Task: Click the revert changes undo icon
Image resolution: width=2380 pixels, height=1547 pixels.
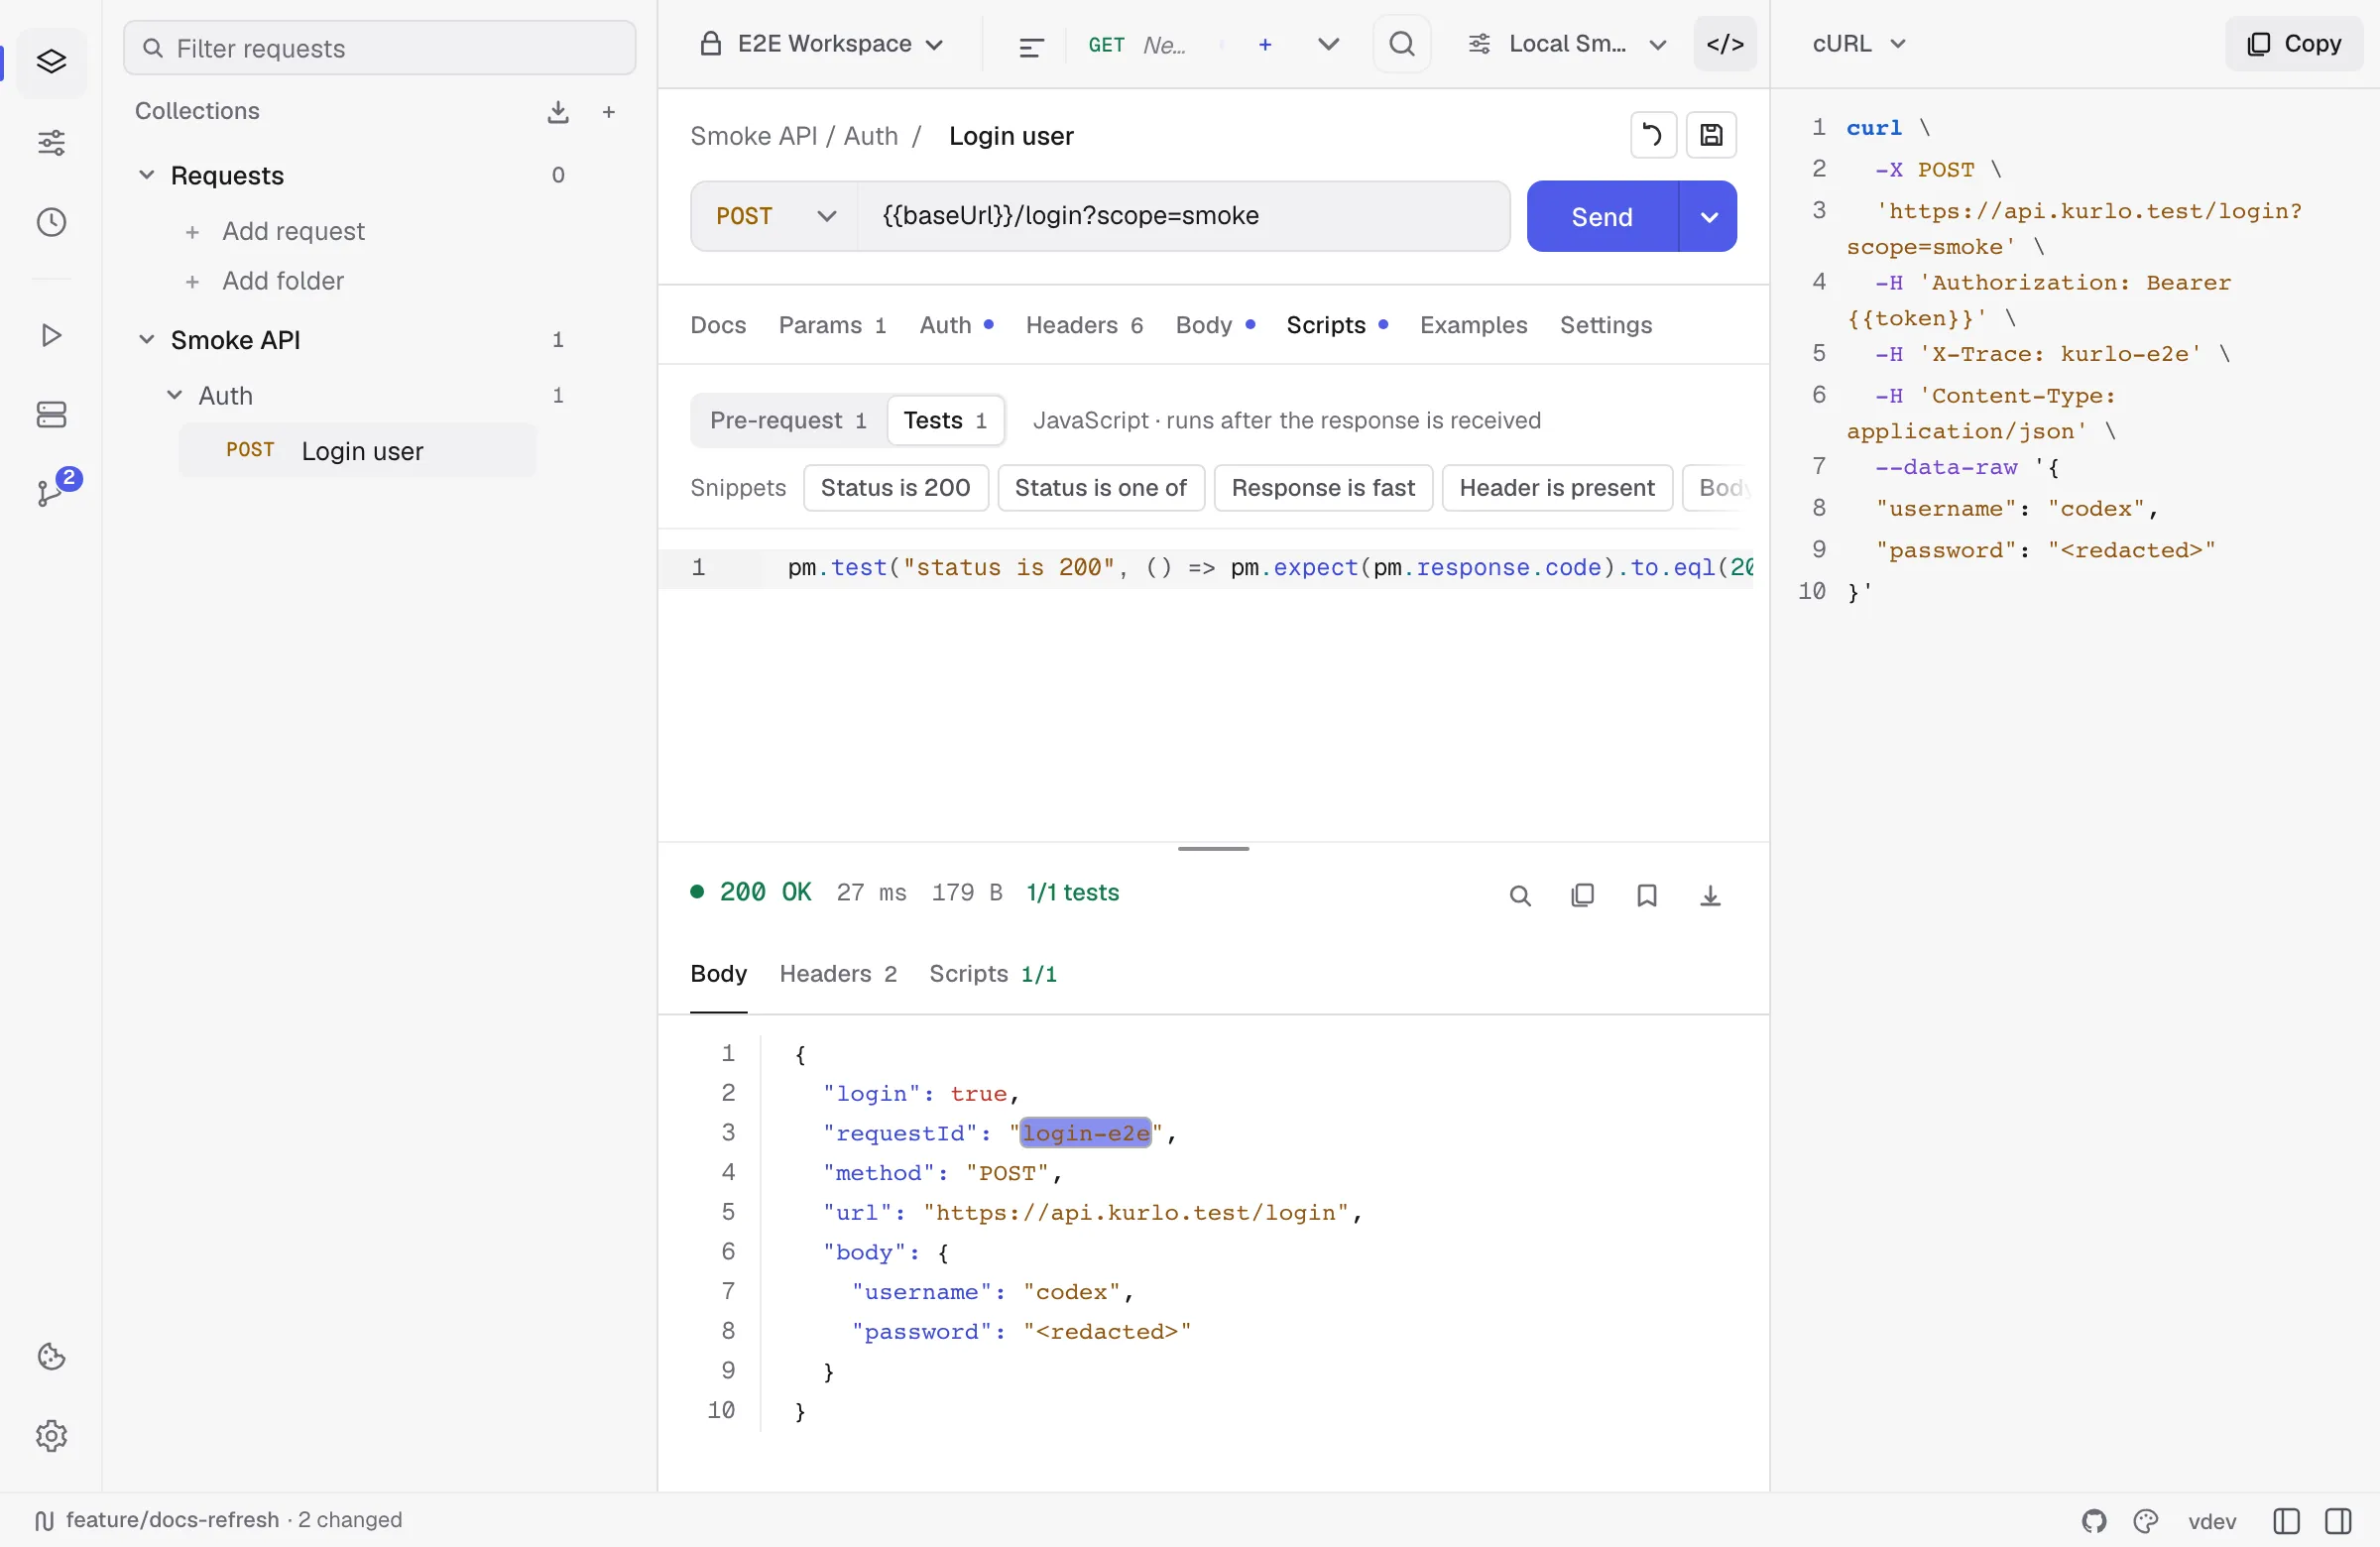Action: tap(1653, 135)
